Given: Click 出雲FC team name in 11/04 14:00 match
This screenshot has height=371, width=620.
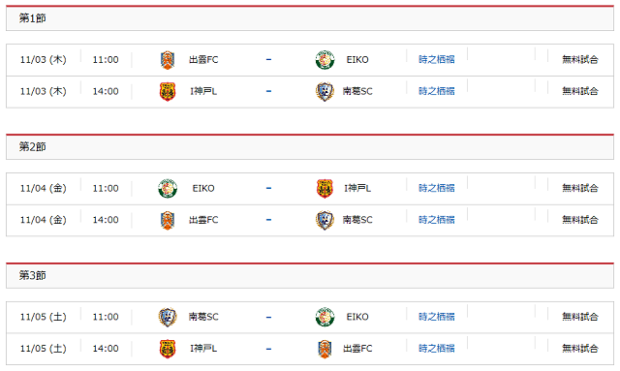Looking at the screenshot, I should click(203, 220).
